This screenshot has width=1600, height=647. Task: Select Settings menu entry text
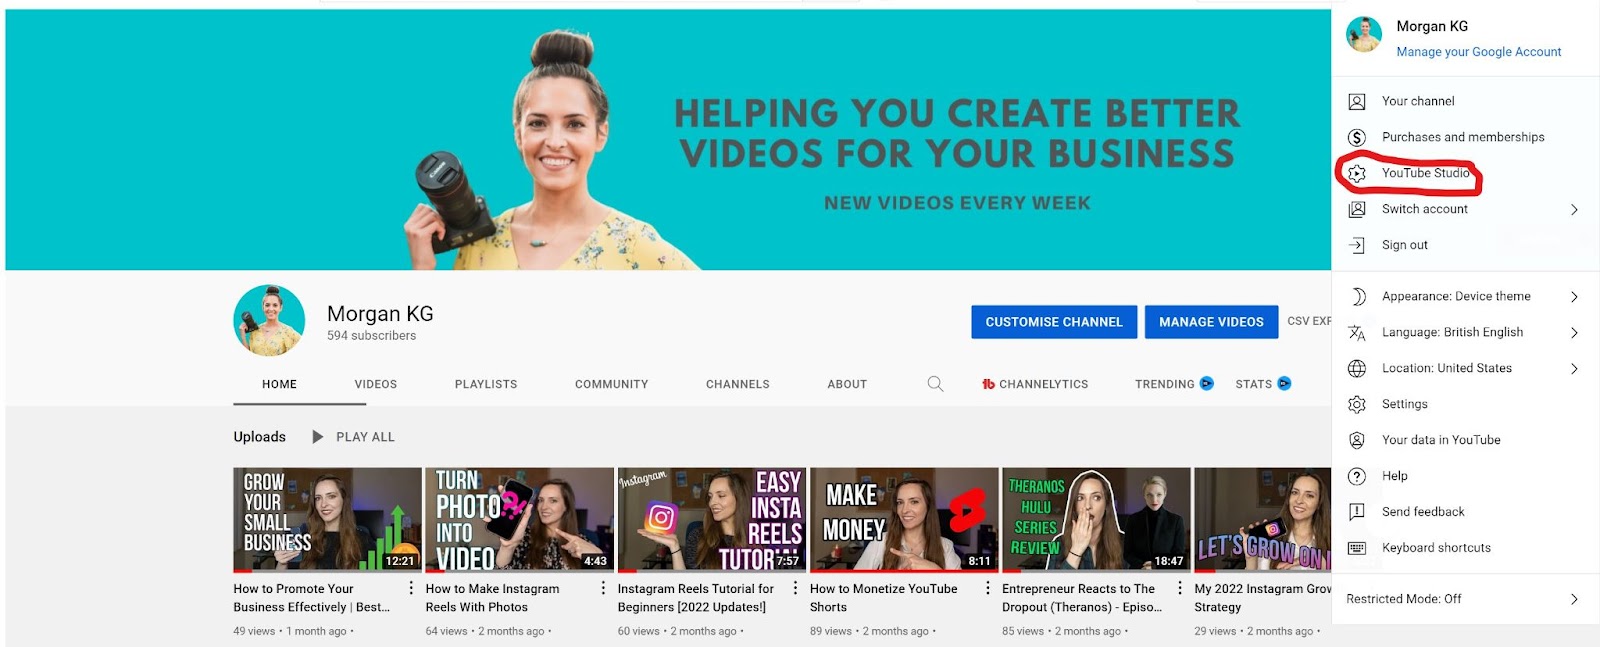[1405, 404]
